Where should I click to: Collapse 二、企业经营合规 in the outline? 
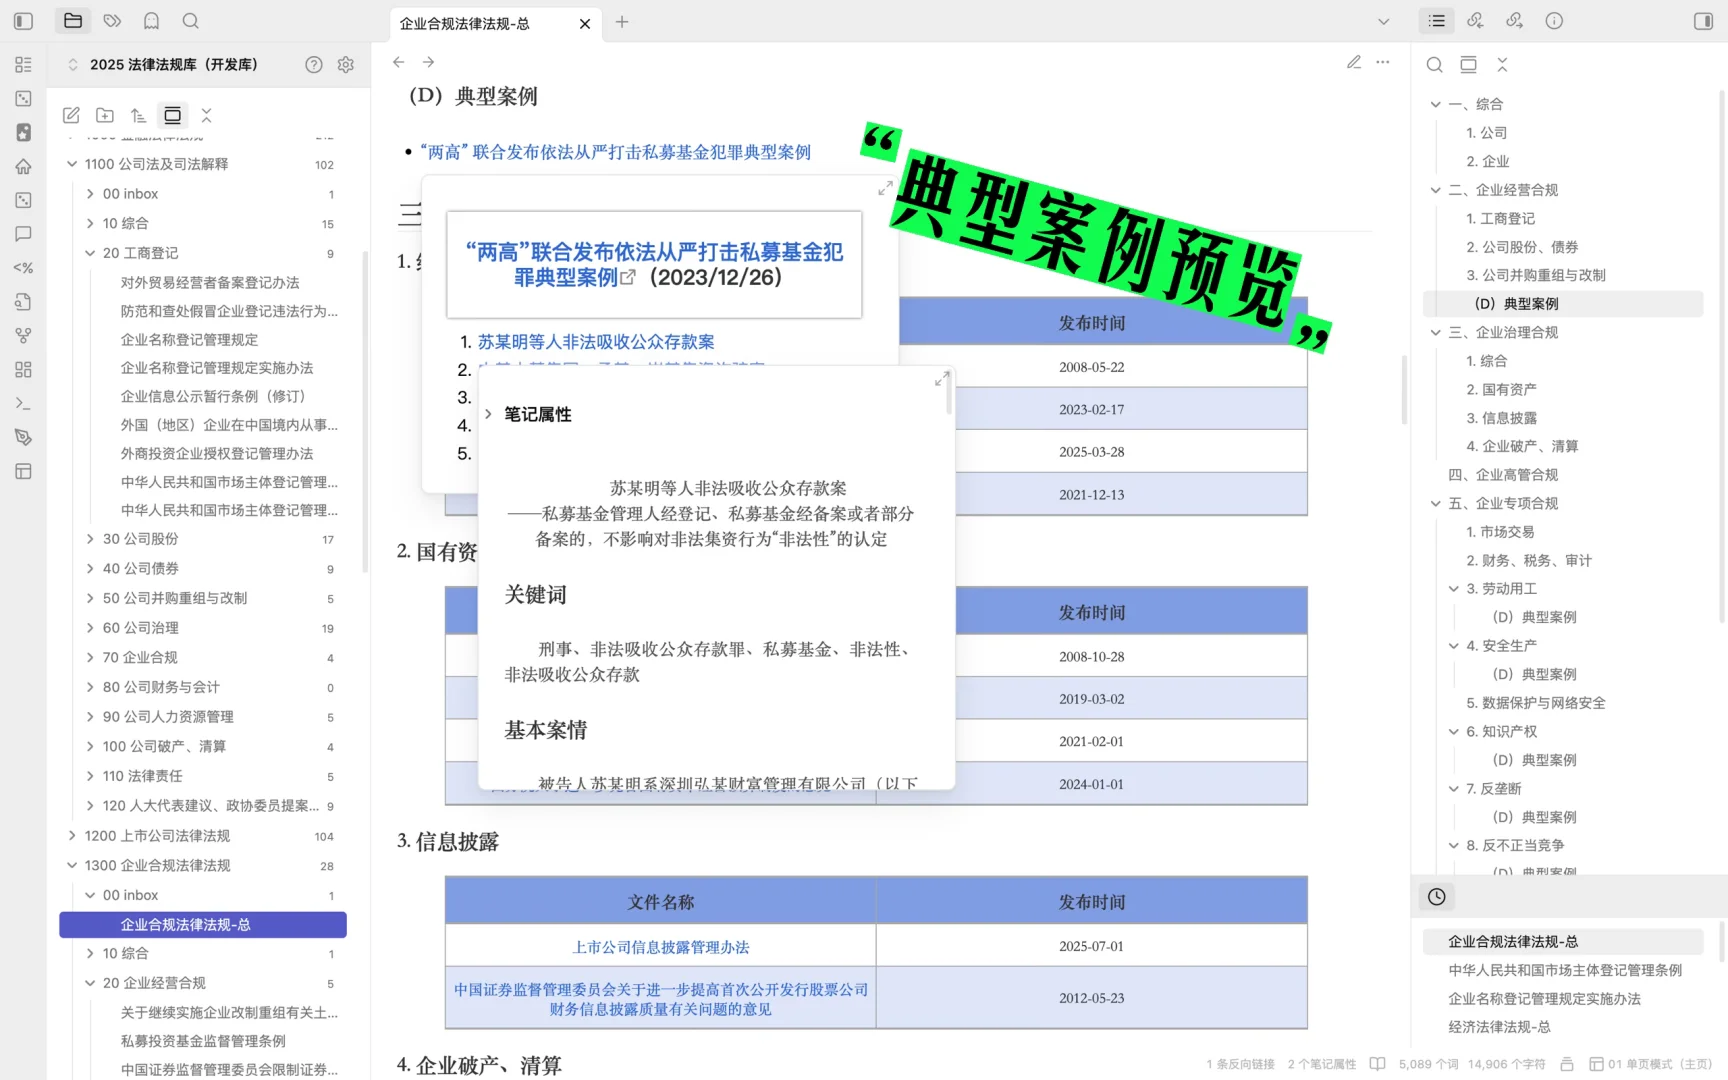1434,189
